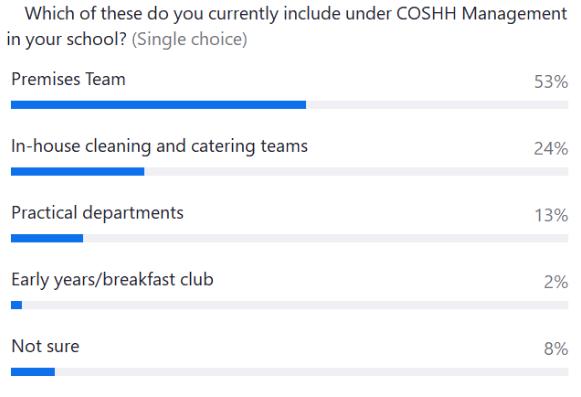
Task: Click the 53% result value
Action: [x=551, y=82]
